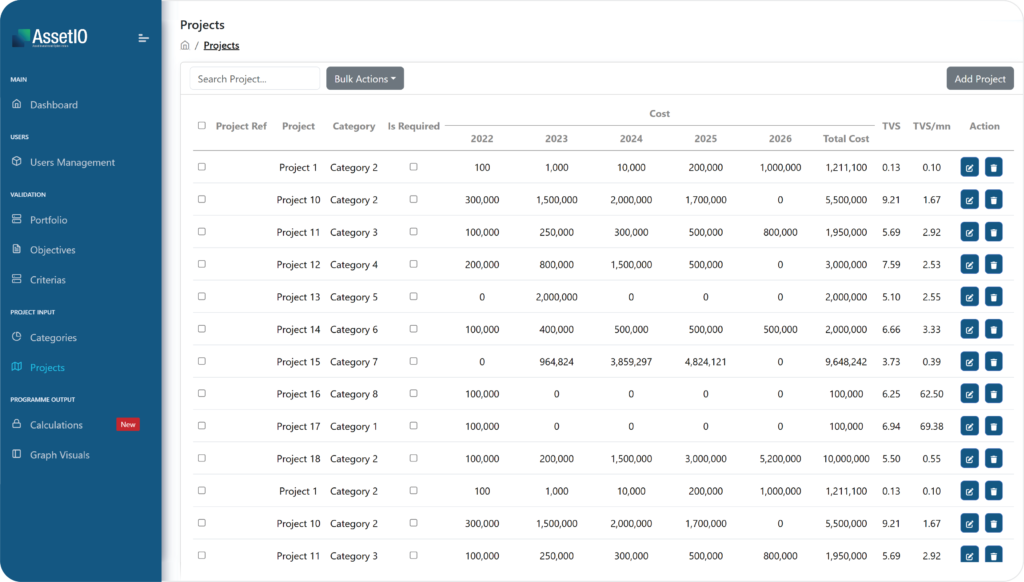Enable Is Required for Project 17
This screenshot has height=582, width=1024.
click(413, 426)
